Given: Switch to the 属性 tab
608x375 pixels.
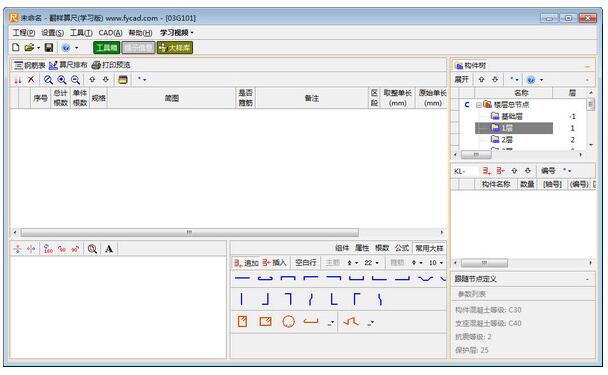Looking at the screenshot, I should click(362, 248).
